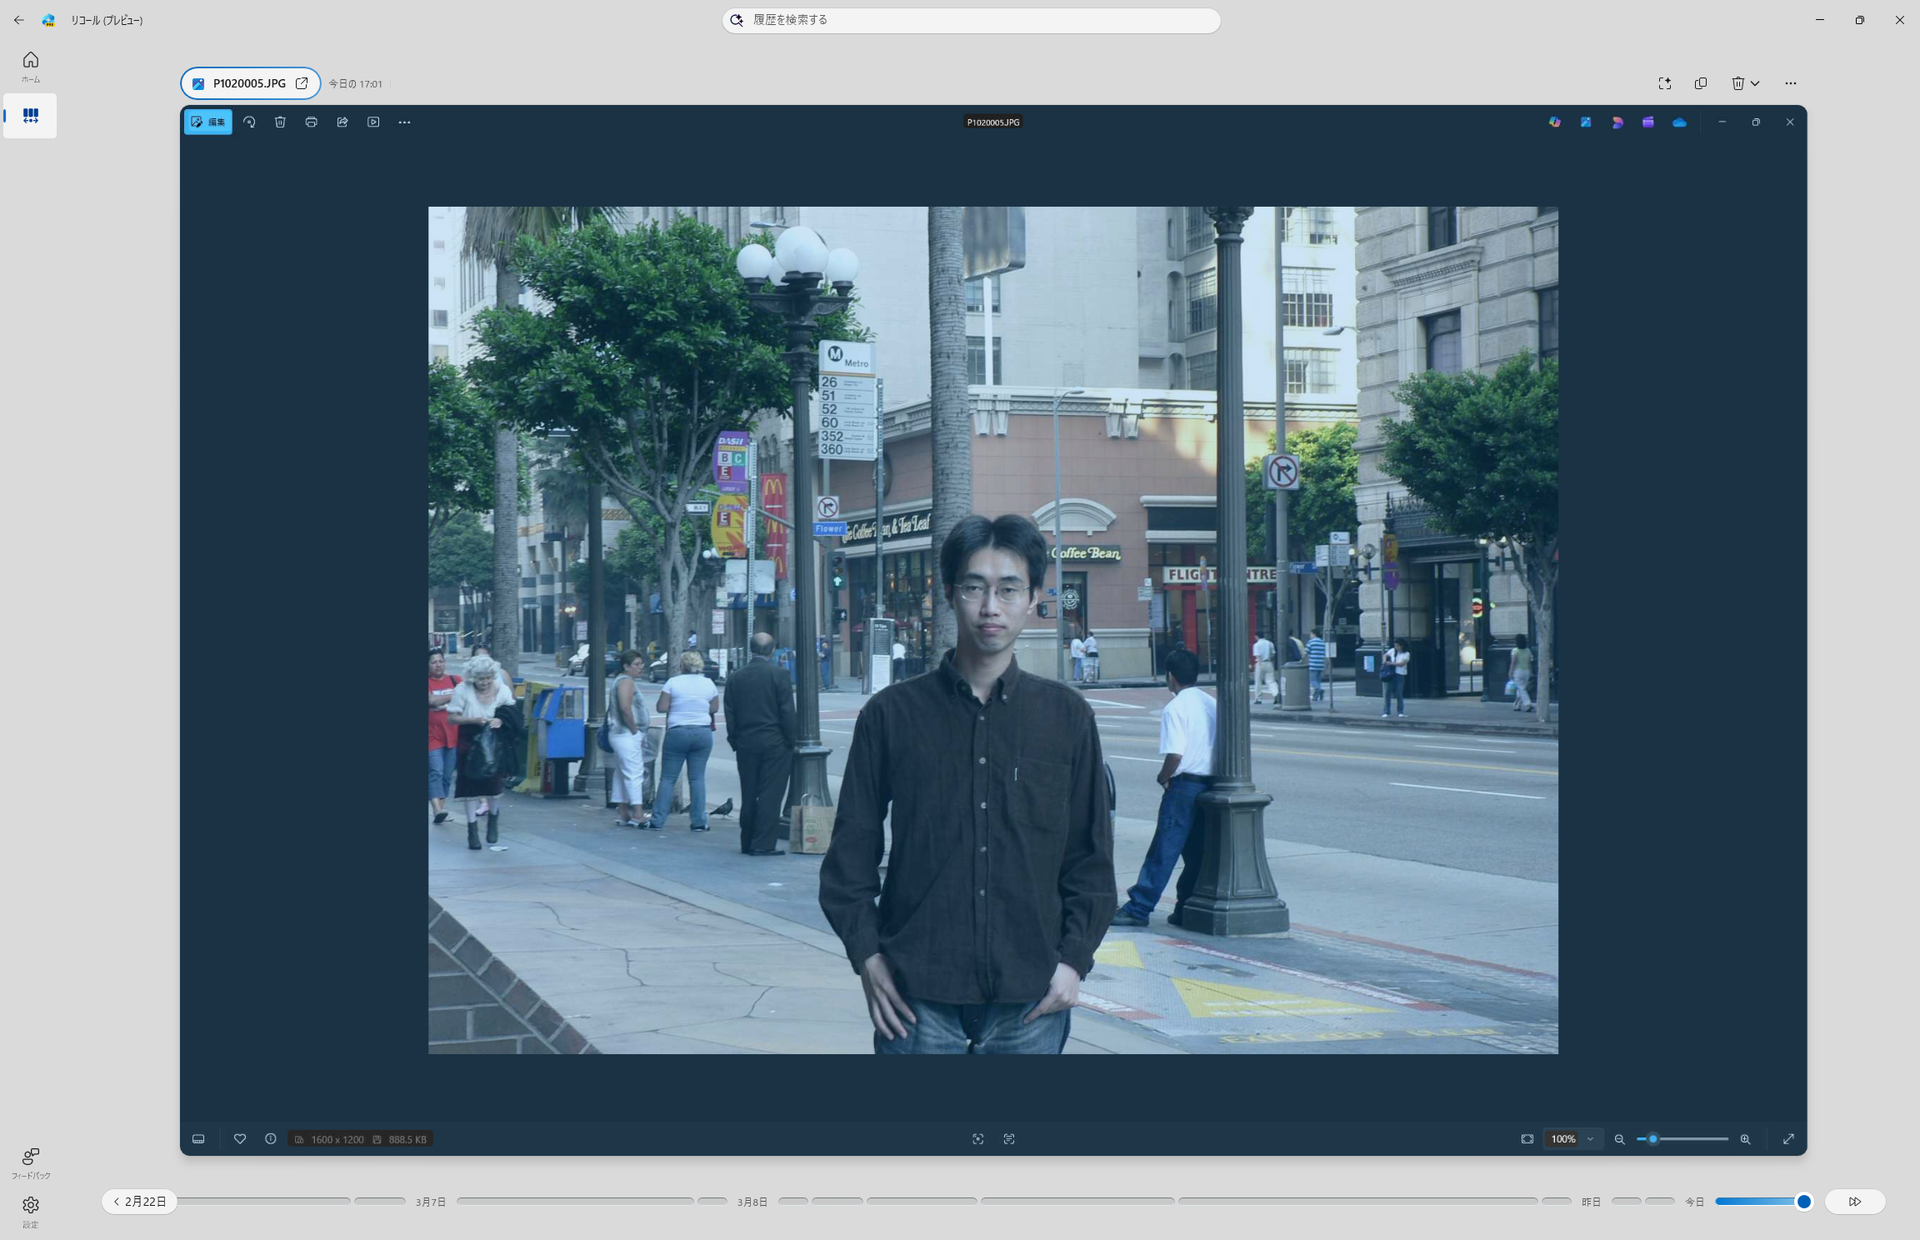1920x1240 pixels.
Task: Open the Photos toolbar three-dots menu
Action: tap(404, 122)
